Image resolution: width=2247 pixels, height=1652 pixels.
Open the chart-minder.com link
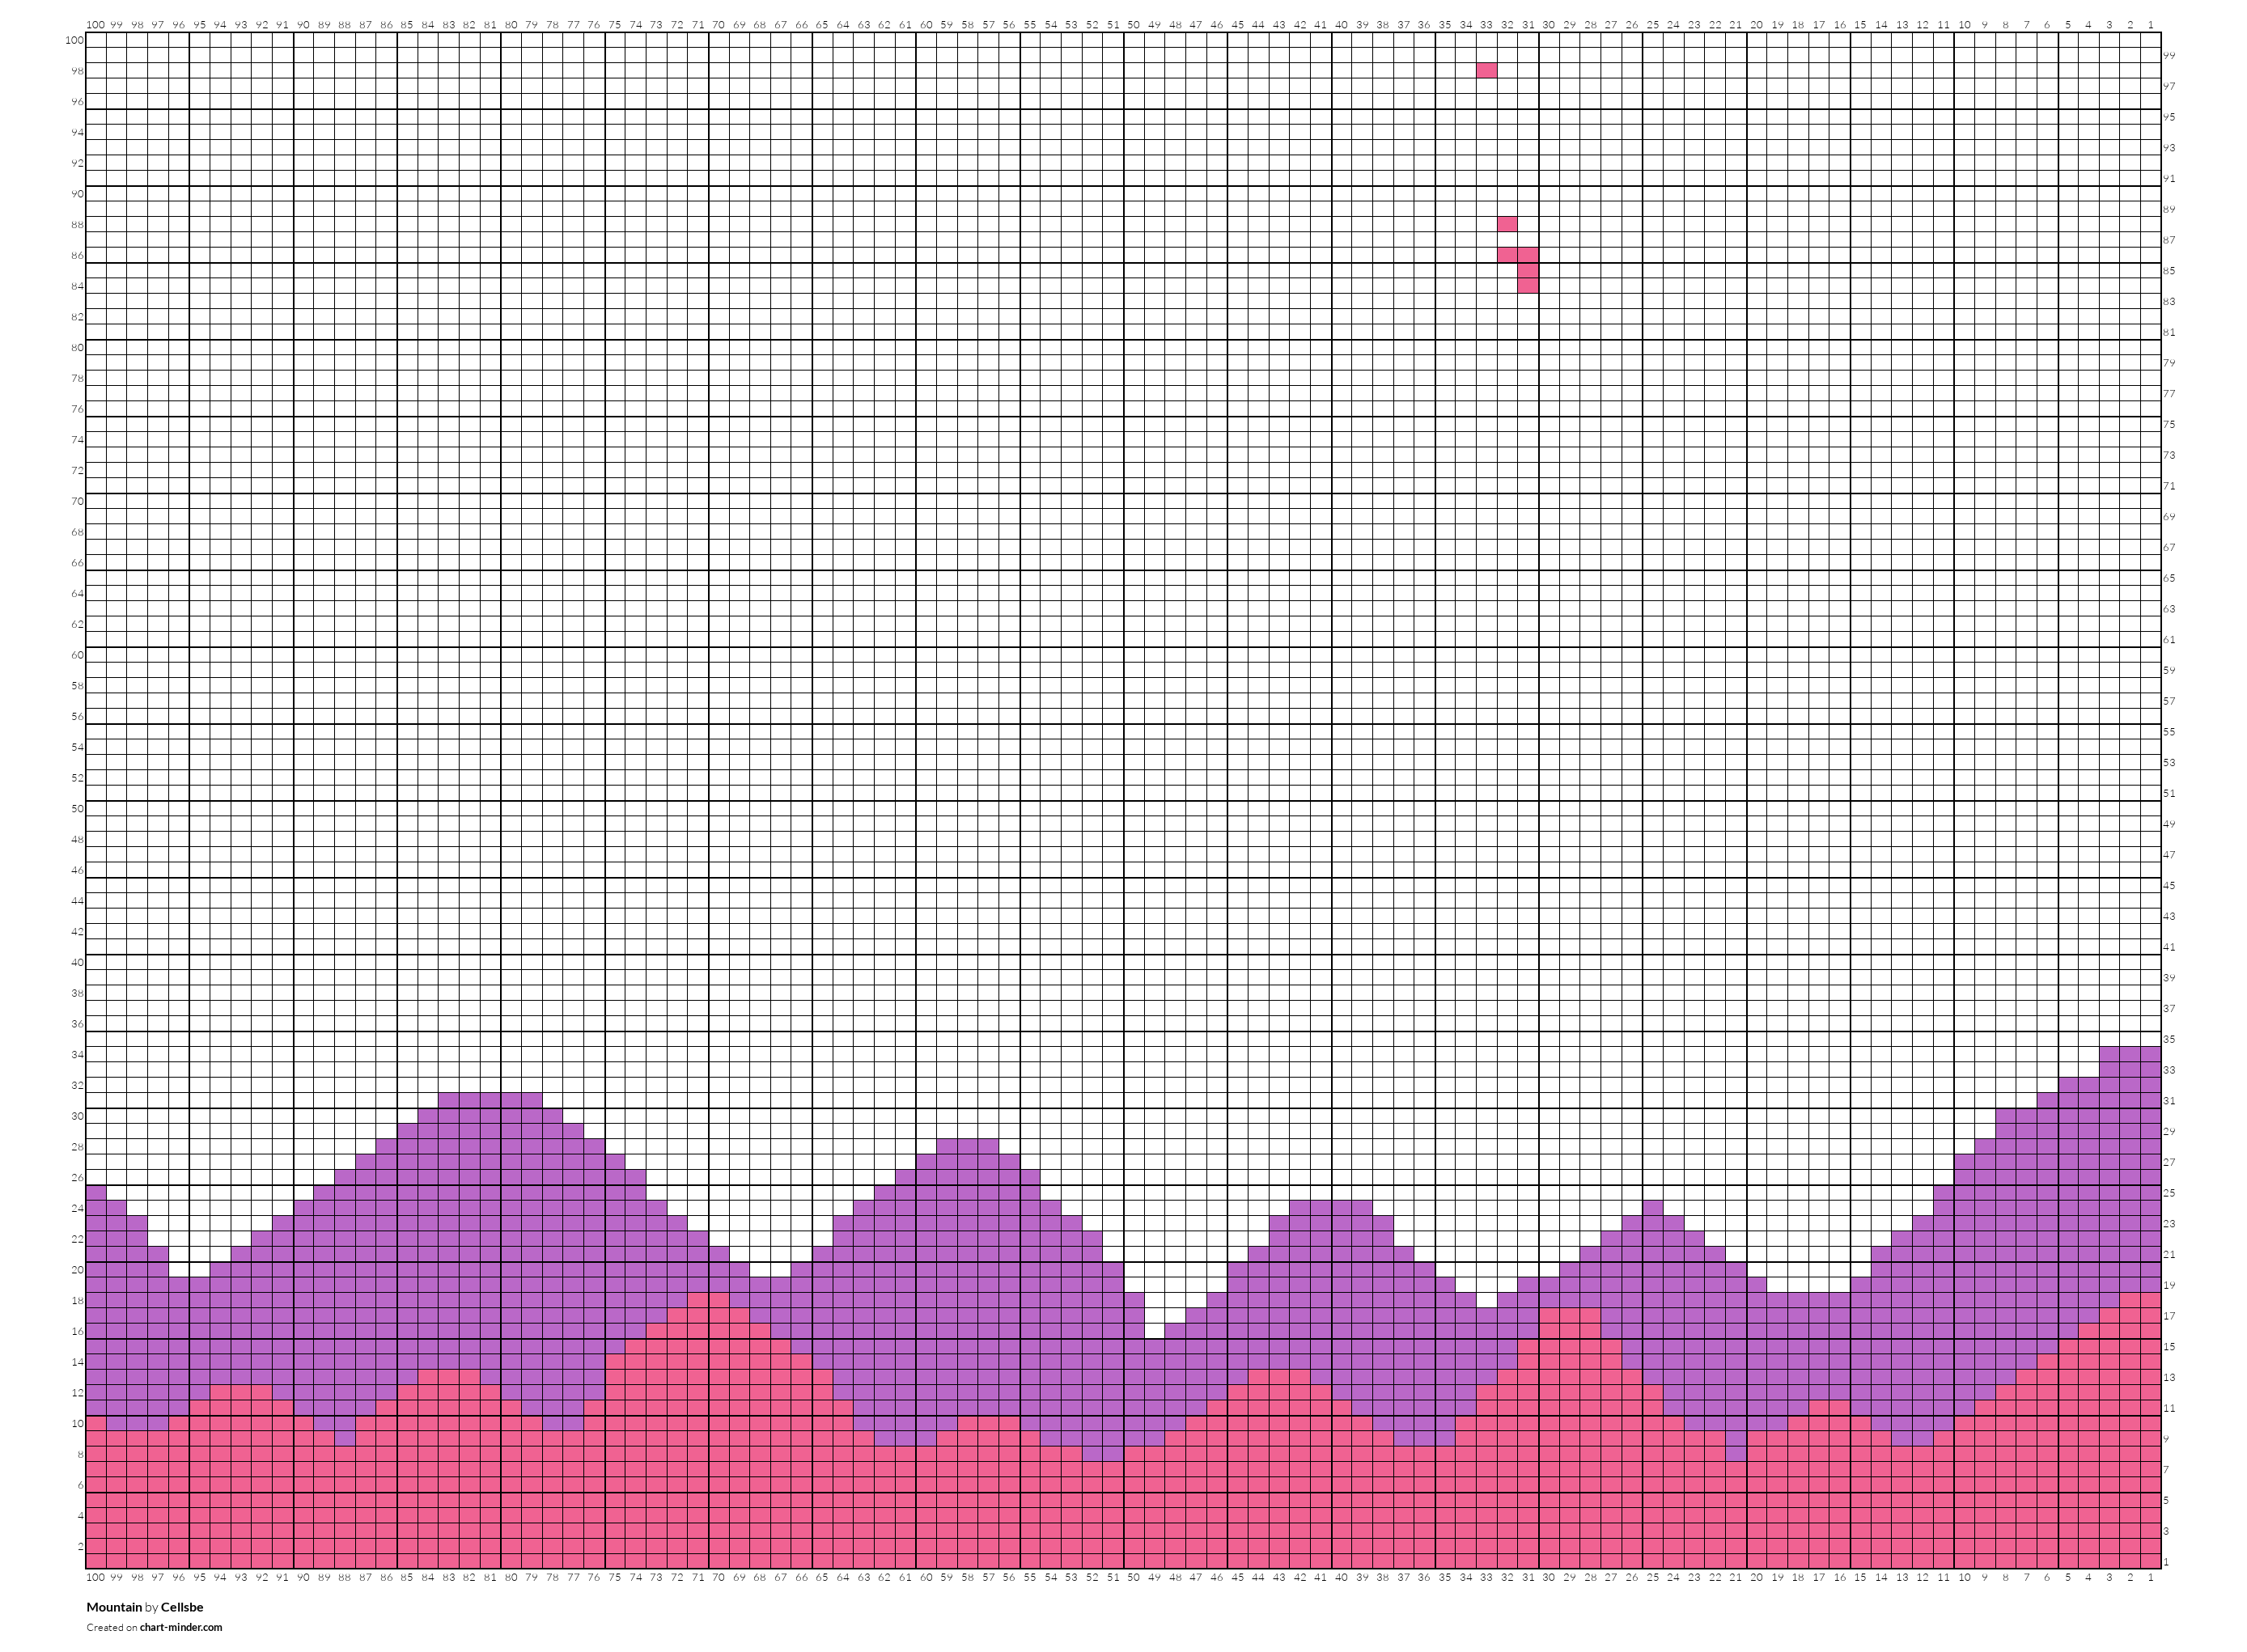coord(181,1627)
